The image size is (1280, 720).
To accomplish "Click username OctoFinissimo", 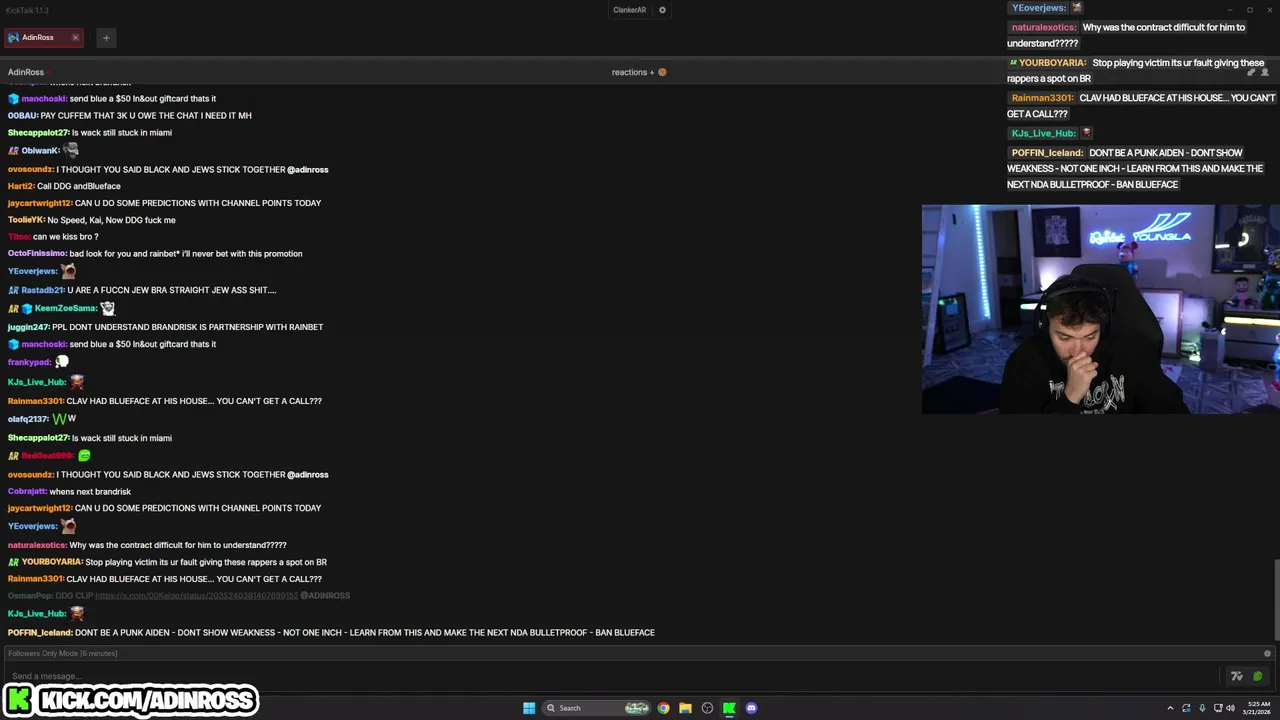I will [37, 254].
